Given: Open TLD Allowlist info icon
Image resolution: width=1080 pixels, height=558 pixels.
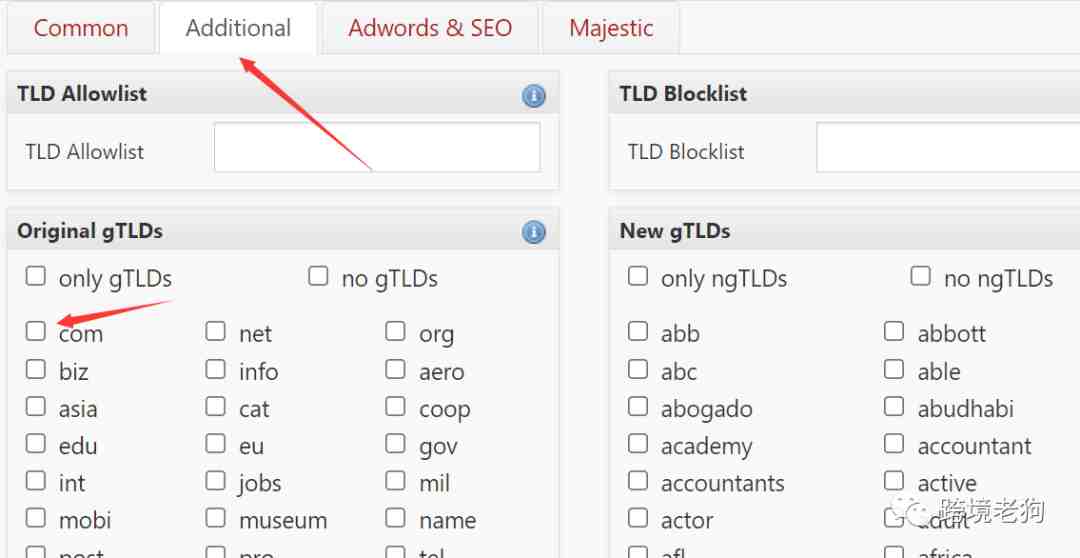Looking at the screenshot, I should click(x=533, y=96).
